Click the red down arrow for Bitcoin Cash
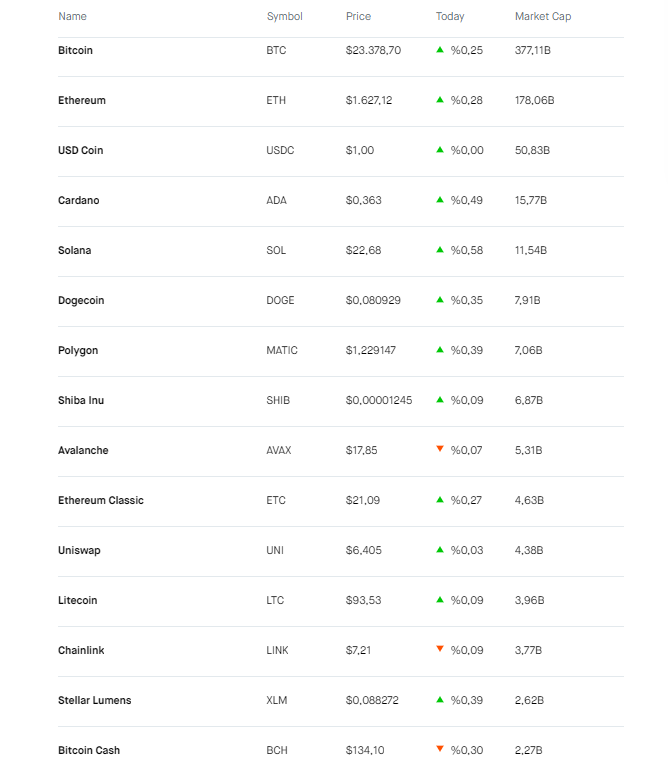668x763 pixels. pos(440,749)
